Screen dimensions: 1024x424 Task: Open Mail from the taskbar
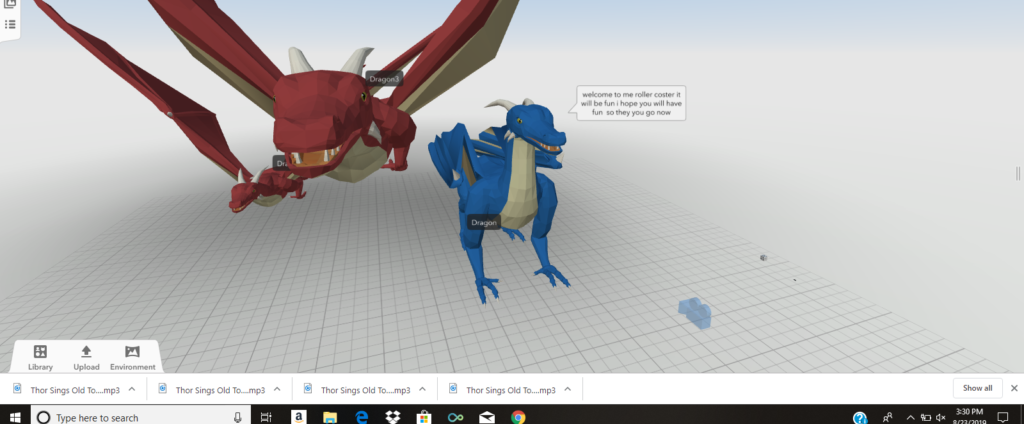pos(487,417)
